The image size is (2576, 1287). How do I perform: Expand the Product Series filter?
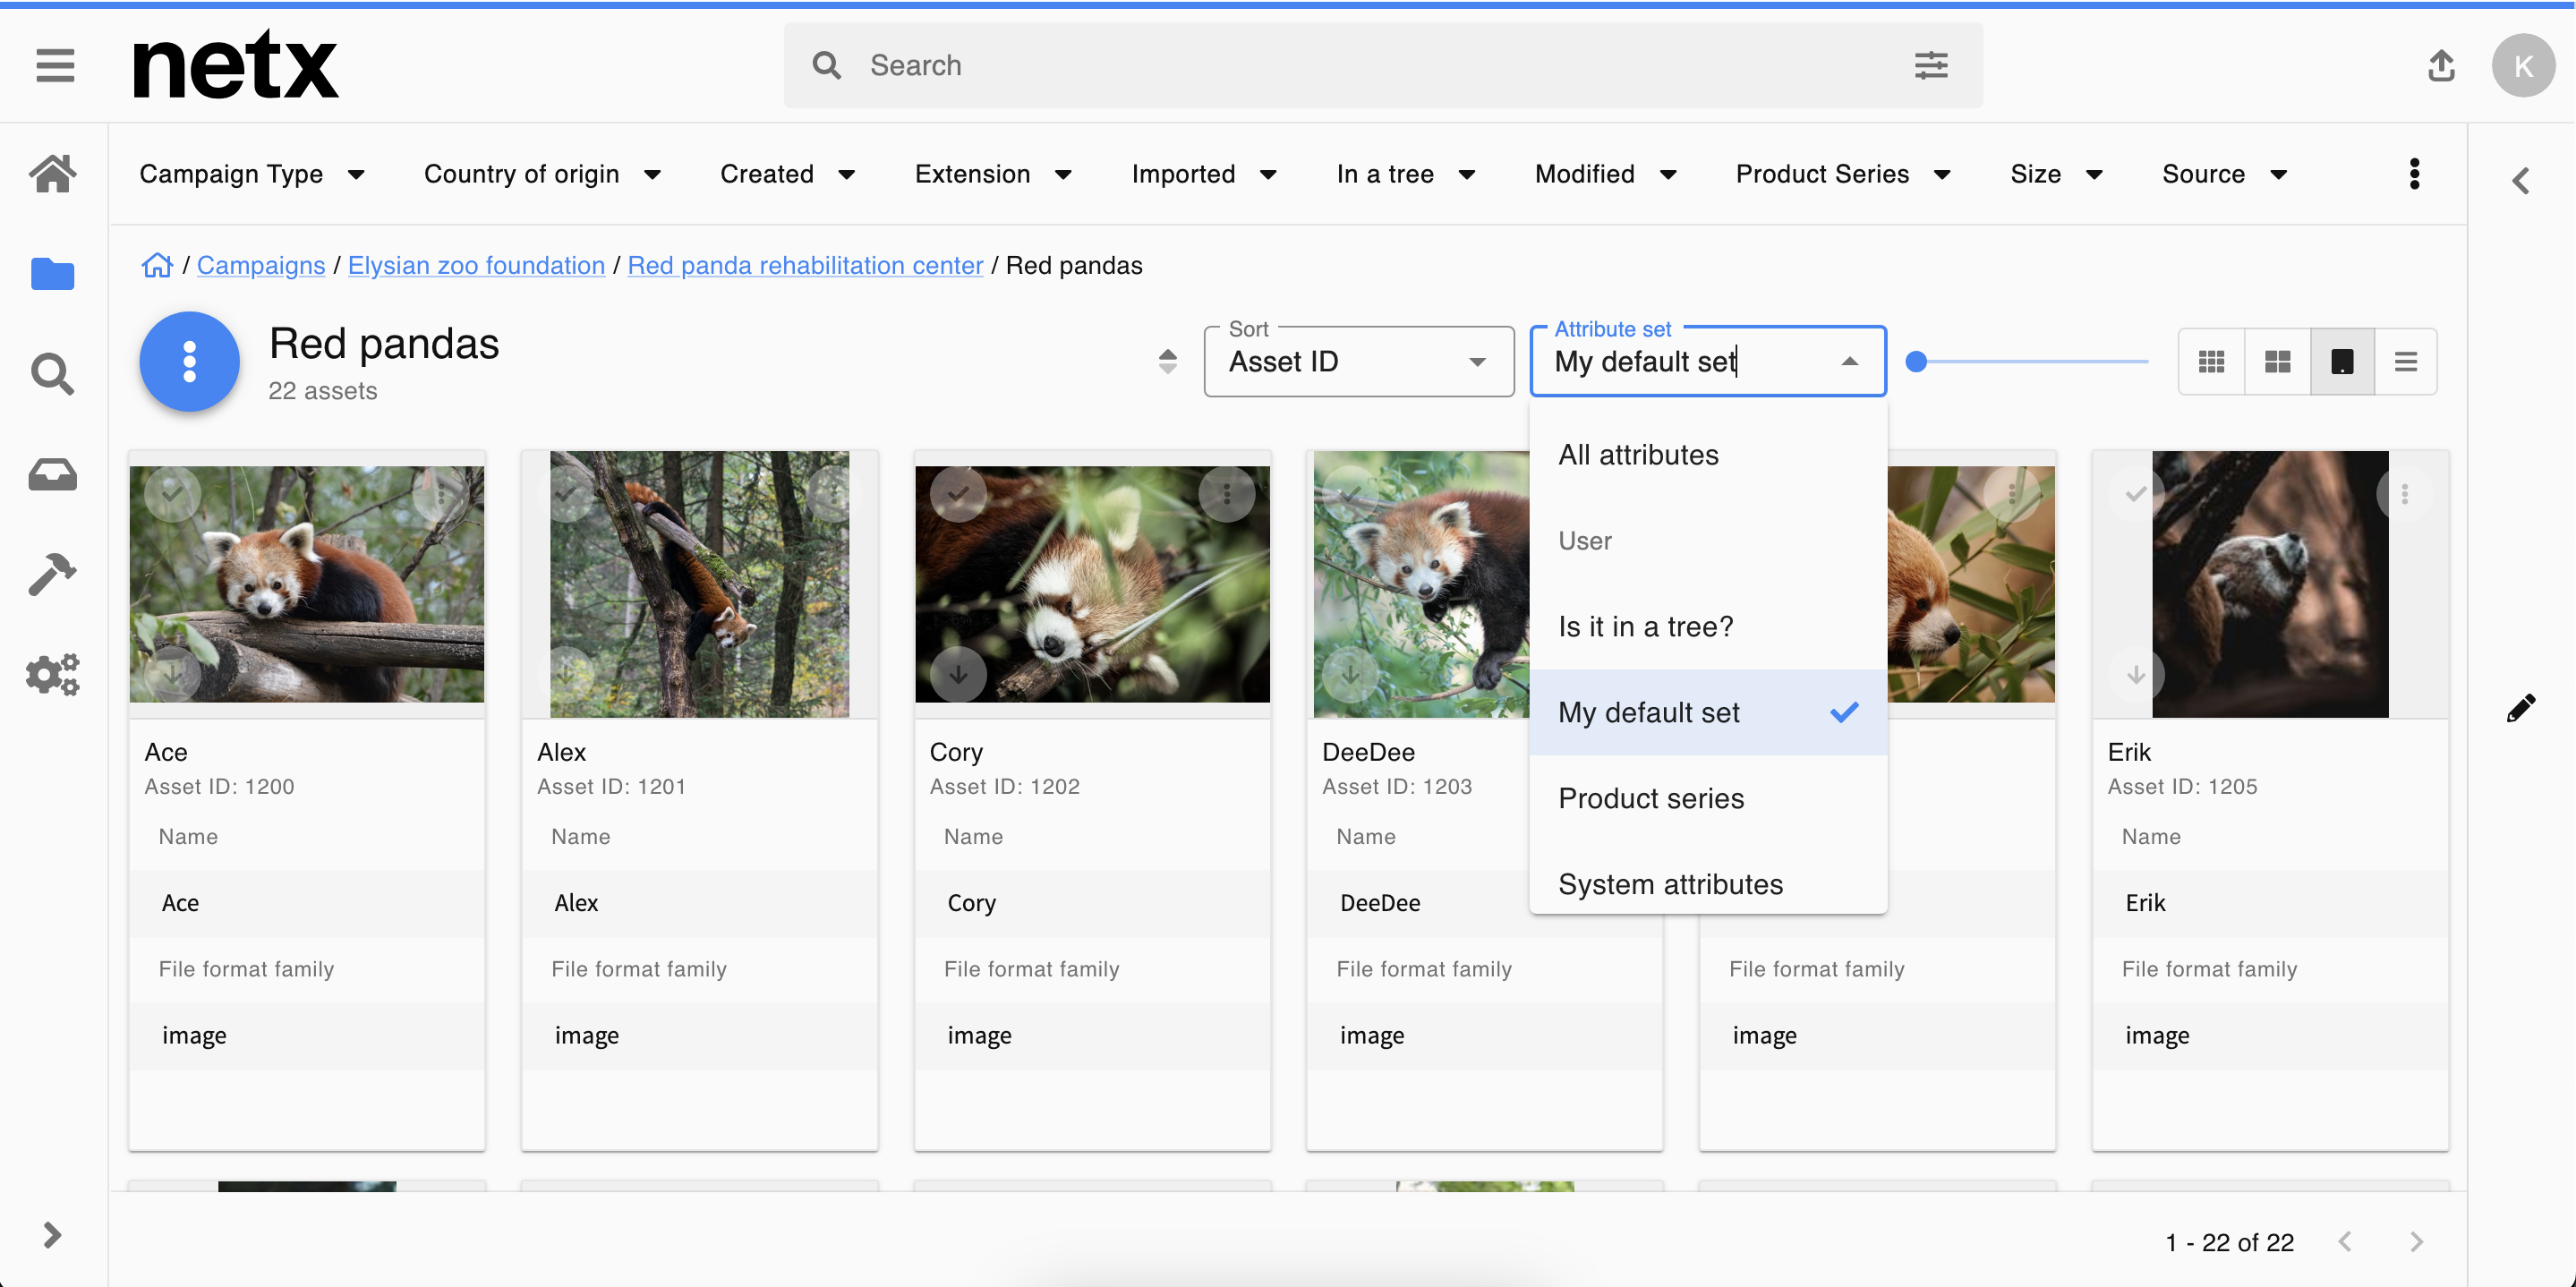pos(1843,174)
